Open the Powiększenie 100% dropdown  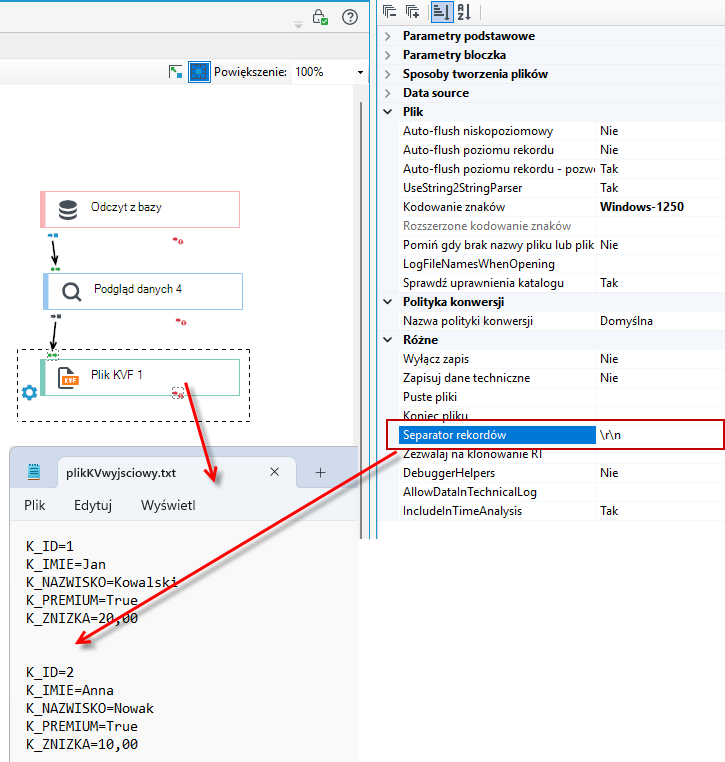point(360,72)
